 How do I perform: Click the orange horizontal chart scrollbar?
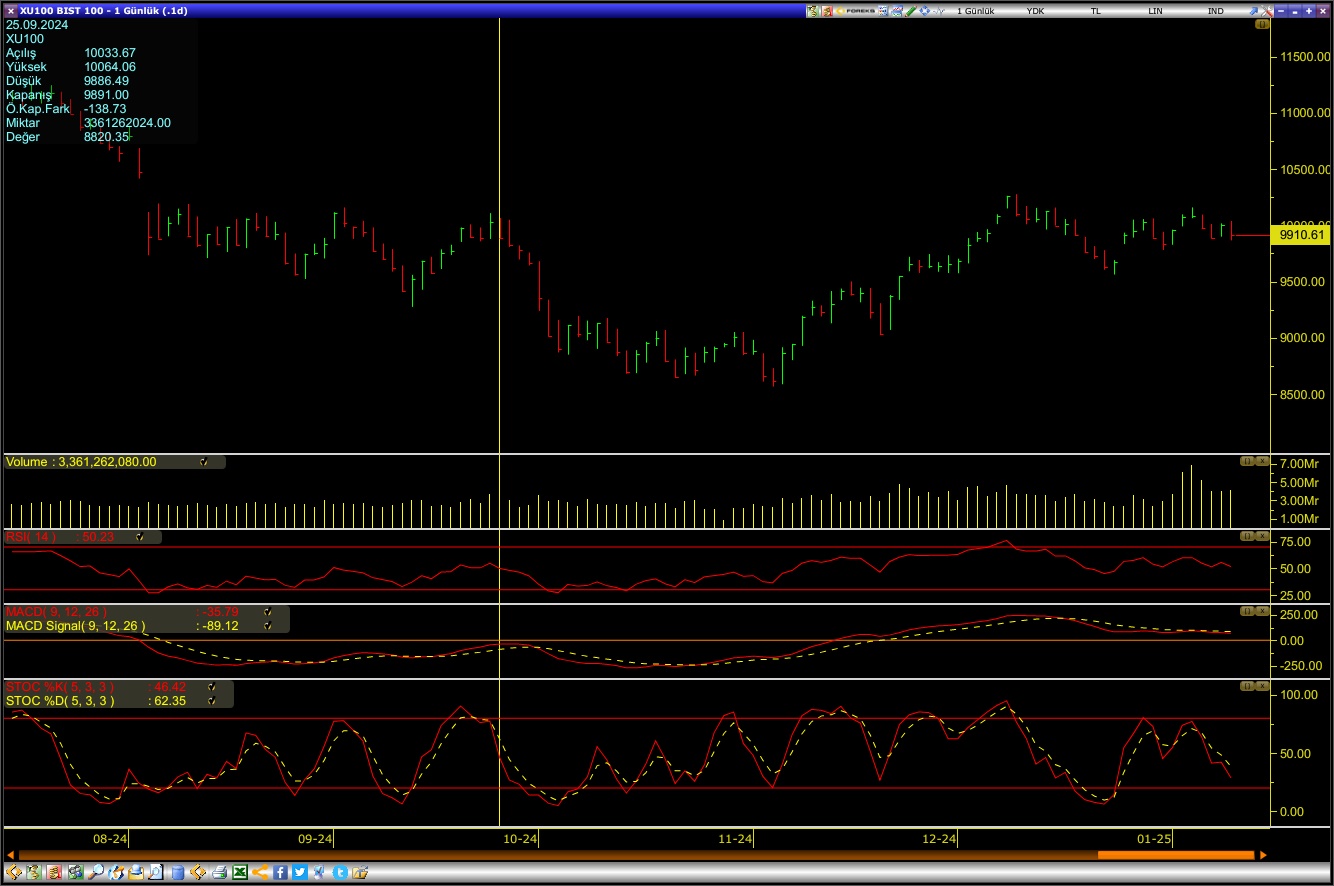point(1175,855)
